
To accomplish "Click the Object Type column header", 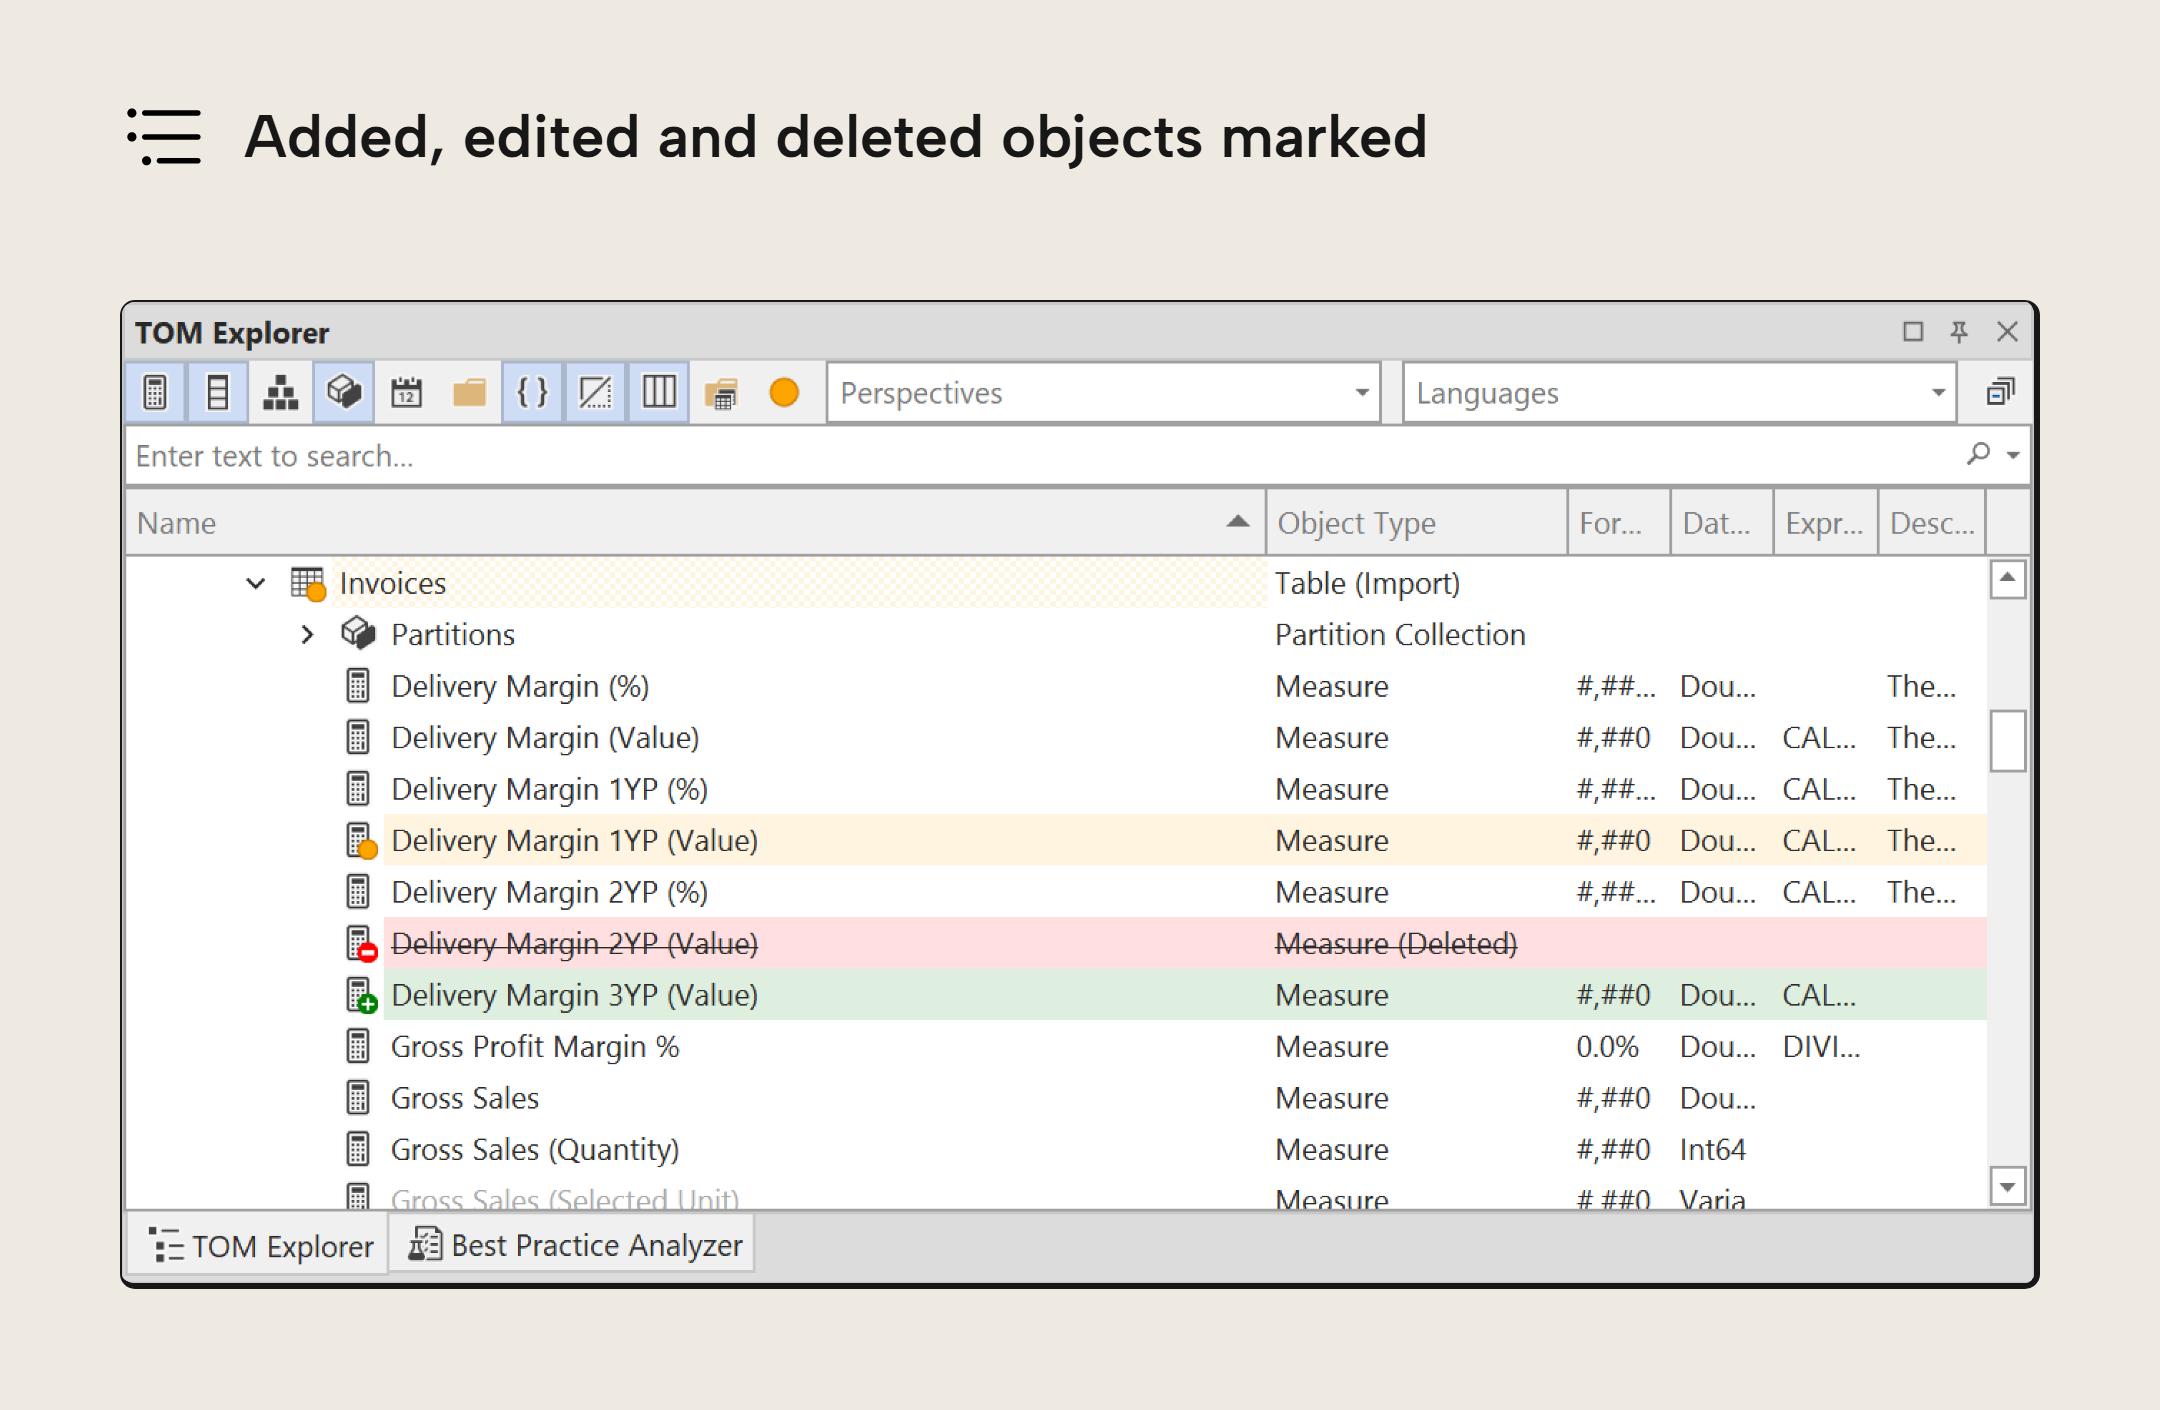I will [1416, 523].
